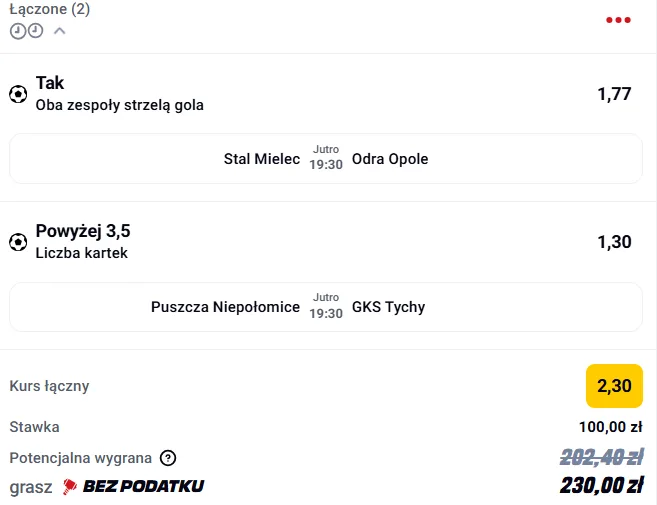Click the 100,00 zł stake amount
The image size is (657, 505).
click(610, 427)
